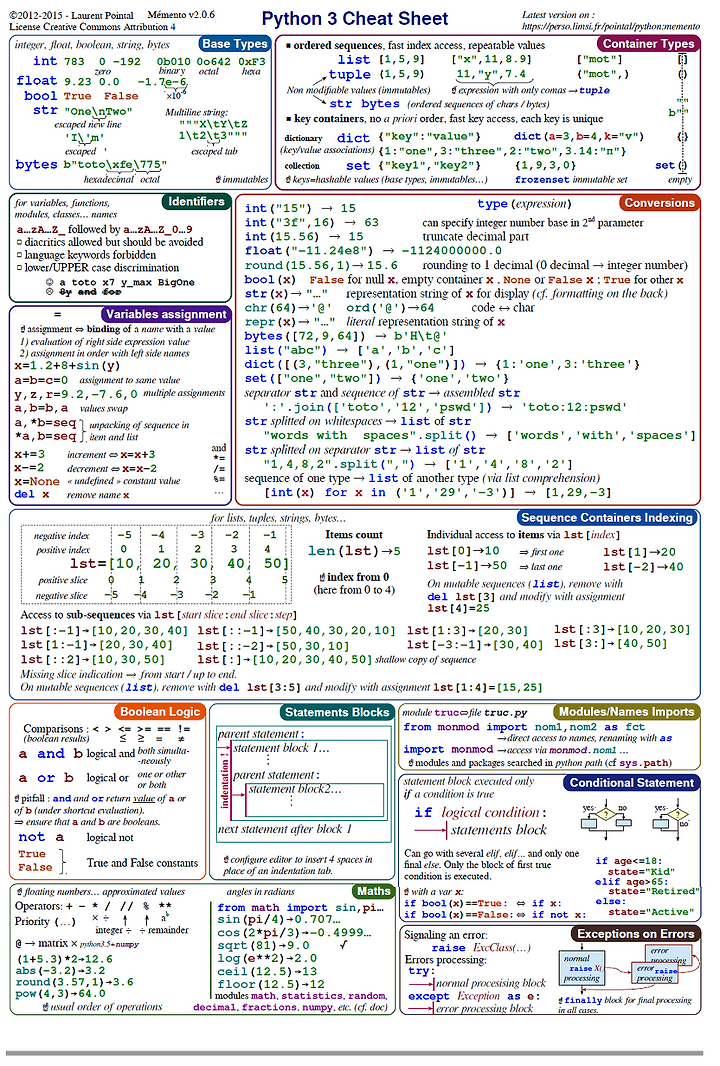Screen dimensions: 720x1066
Task: Click the Sequence Containers Indexing header
Action: (607, 517)
